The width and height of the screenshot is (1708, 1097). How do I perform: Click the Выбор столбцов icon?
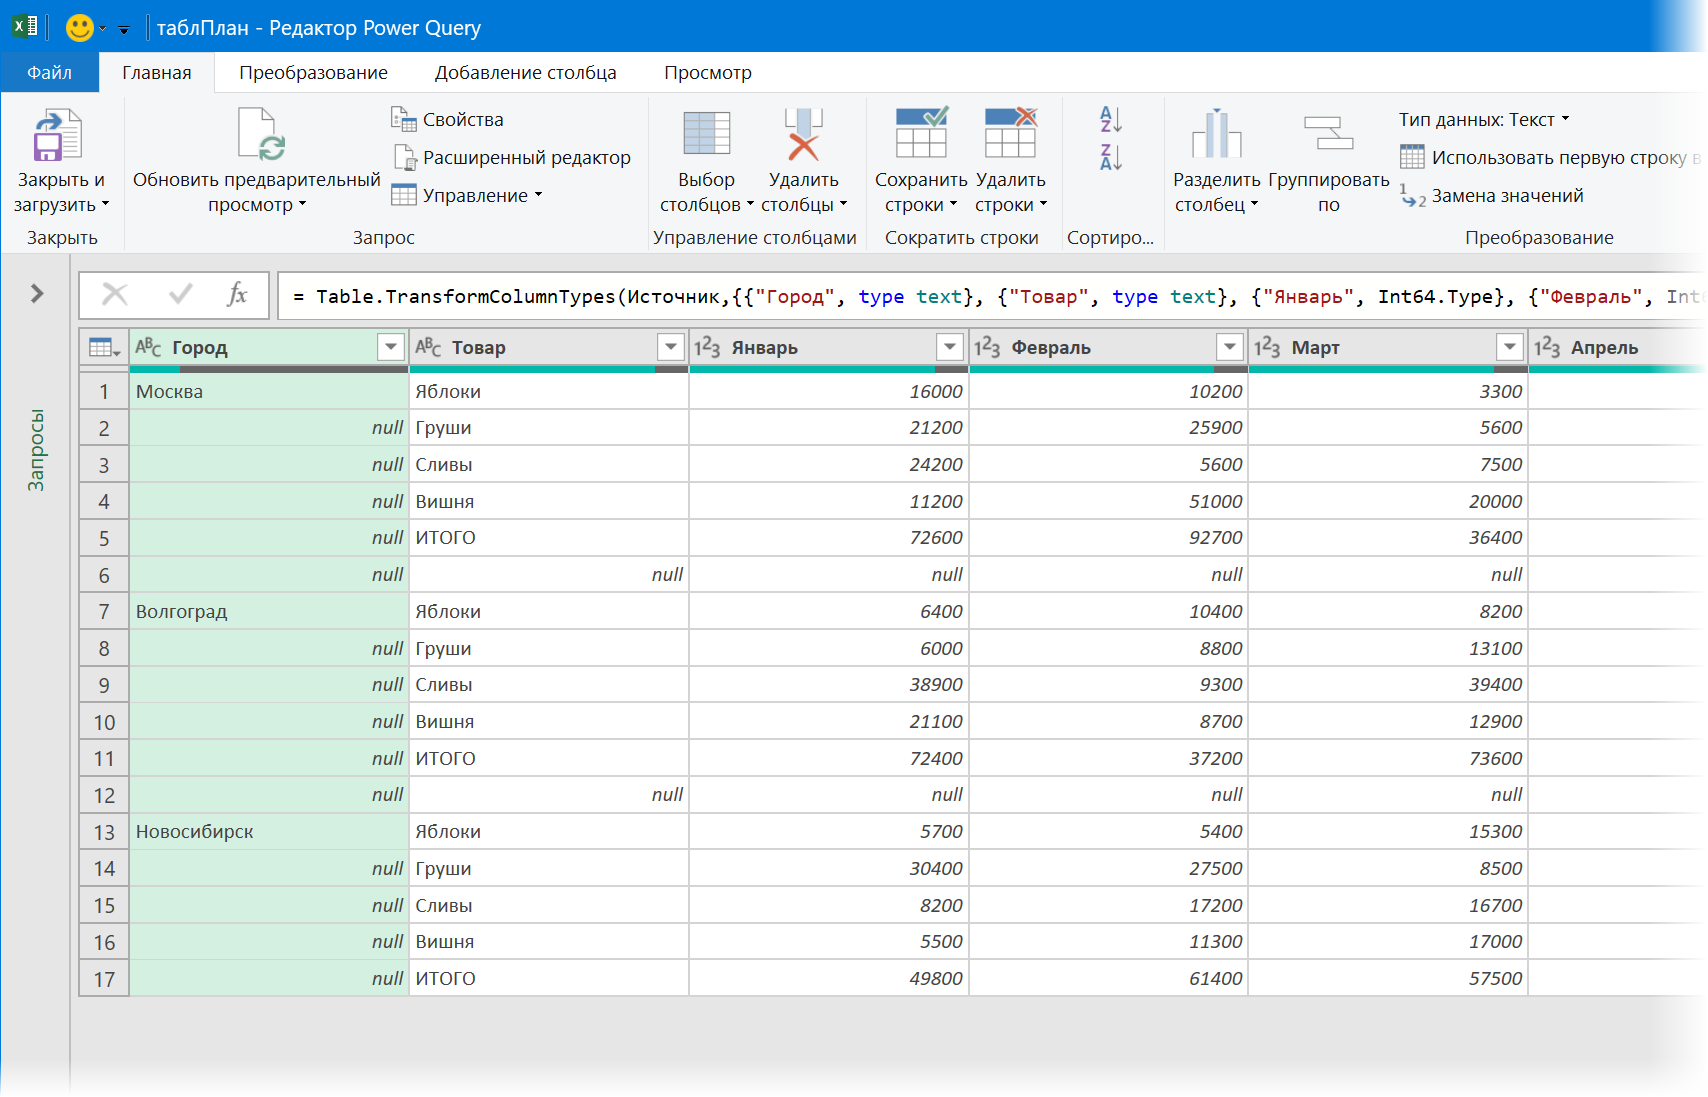(706, 133)
